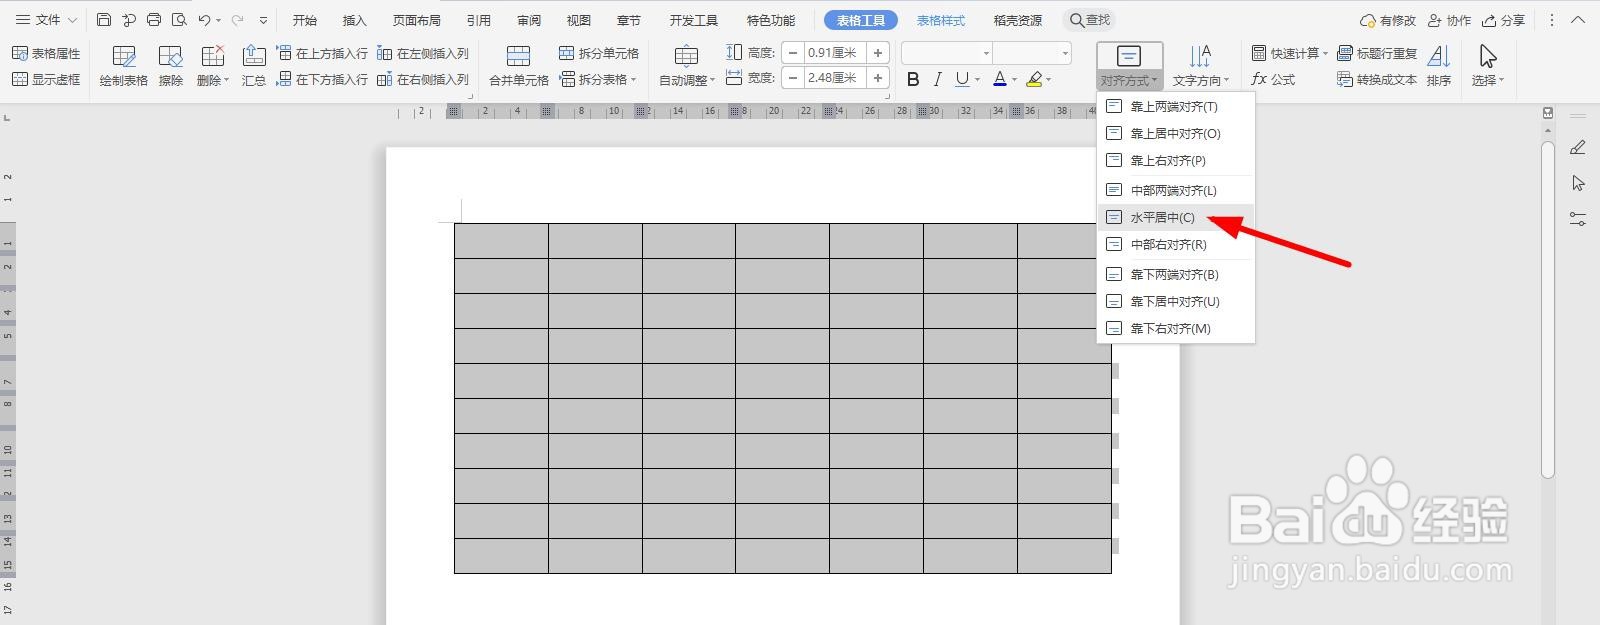1600x625 pixels.
Task: Click the 有修改 unsaved changes button
Action: coord(1388,20)
